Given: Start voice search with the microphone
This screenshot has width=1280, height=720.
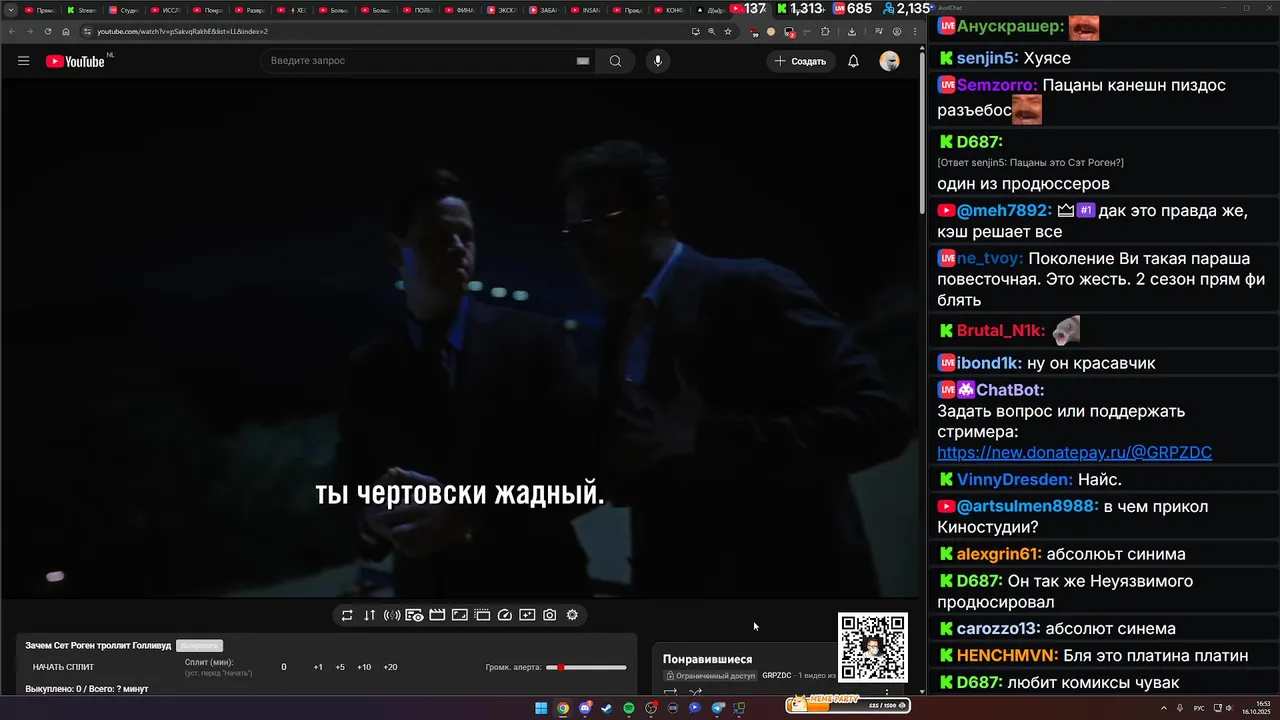Looking at the screenshot, I should click(x=657, y=61).
